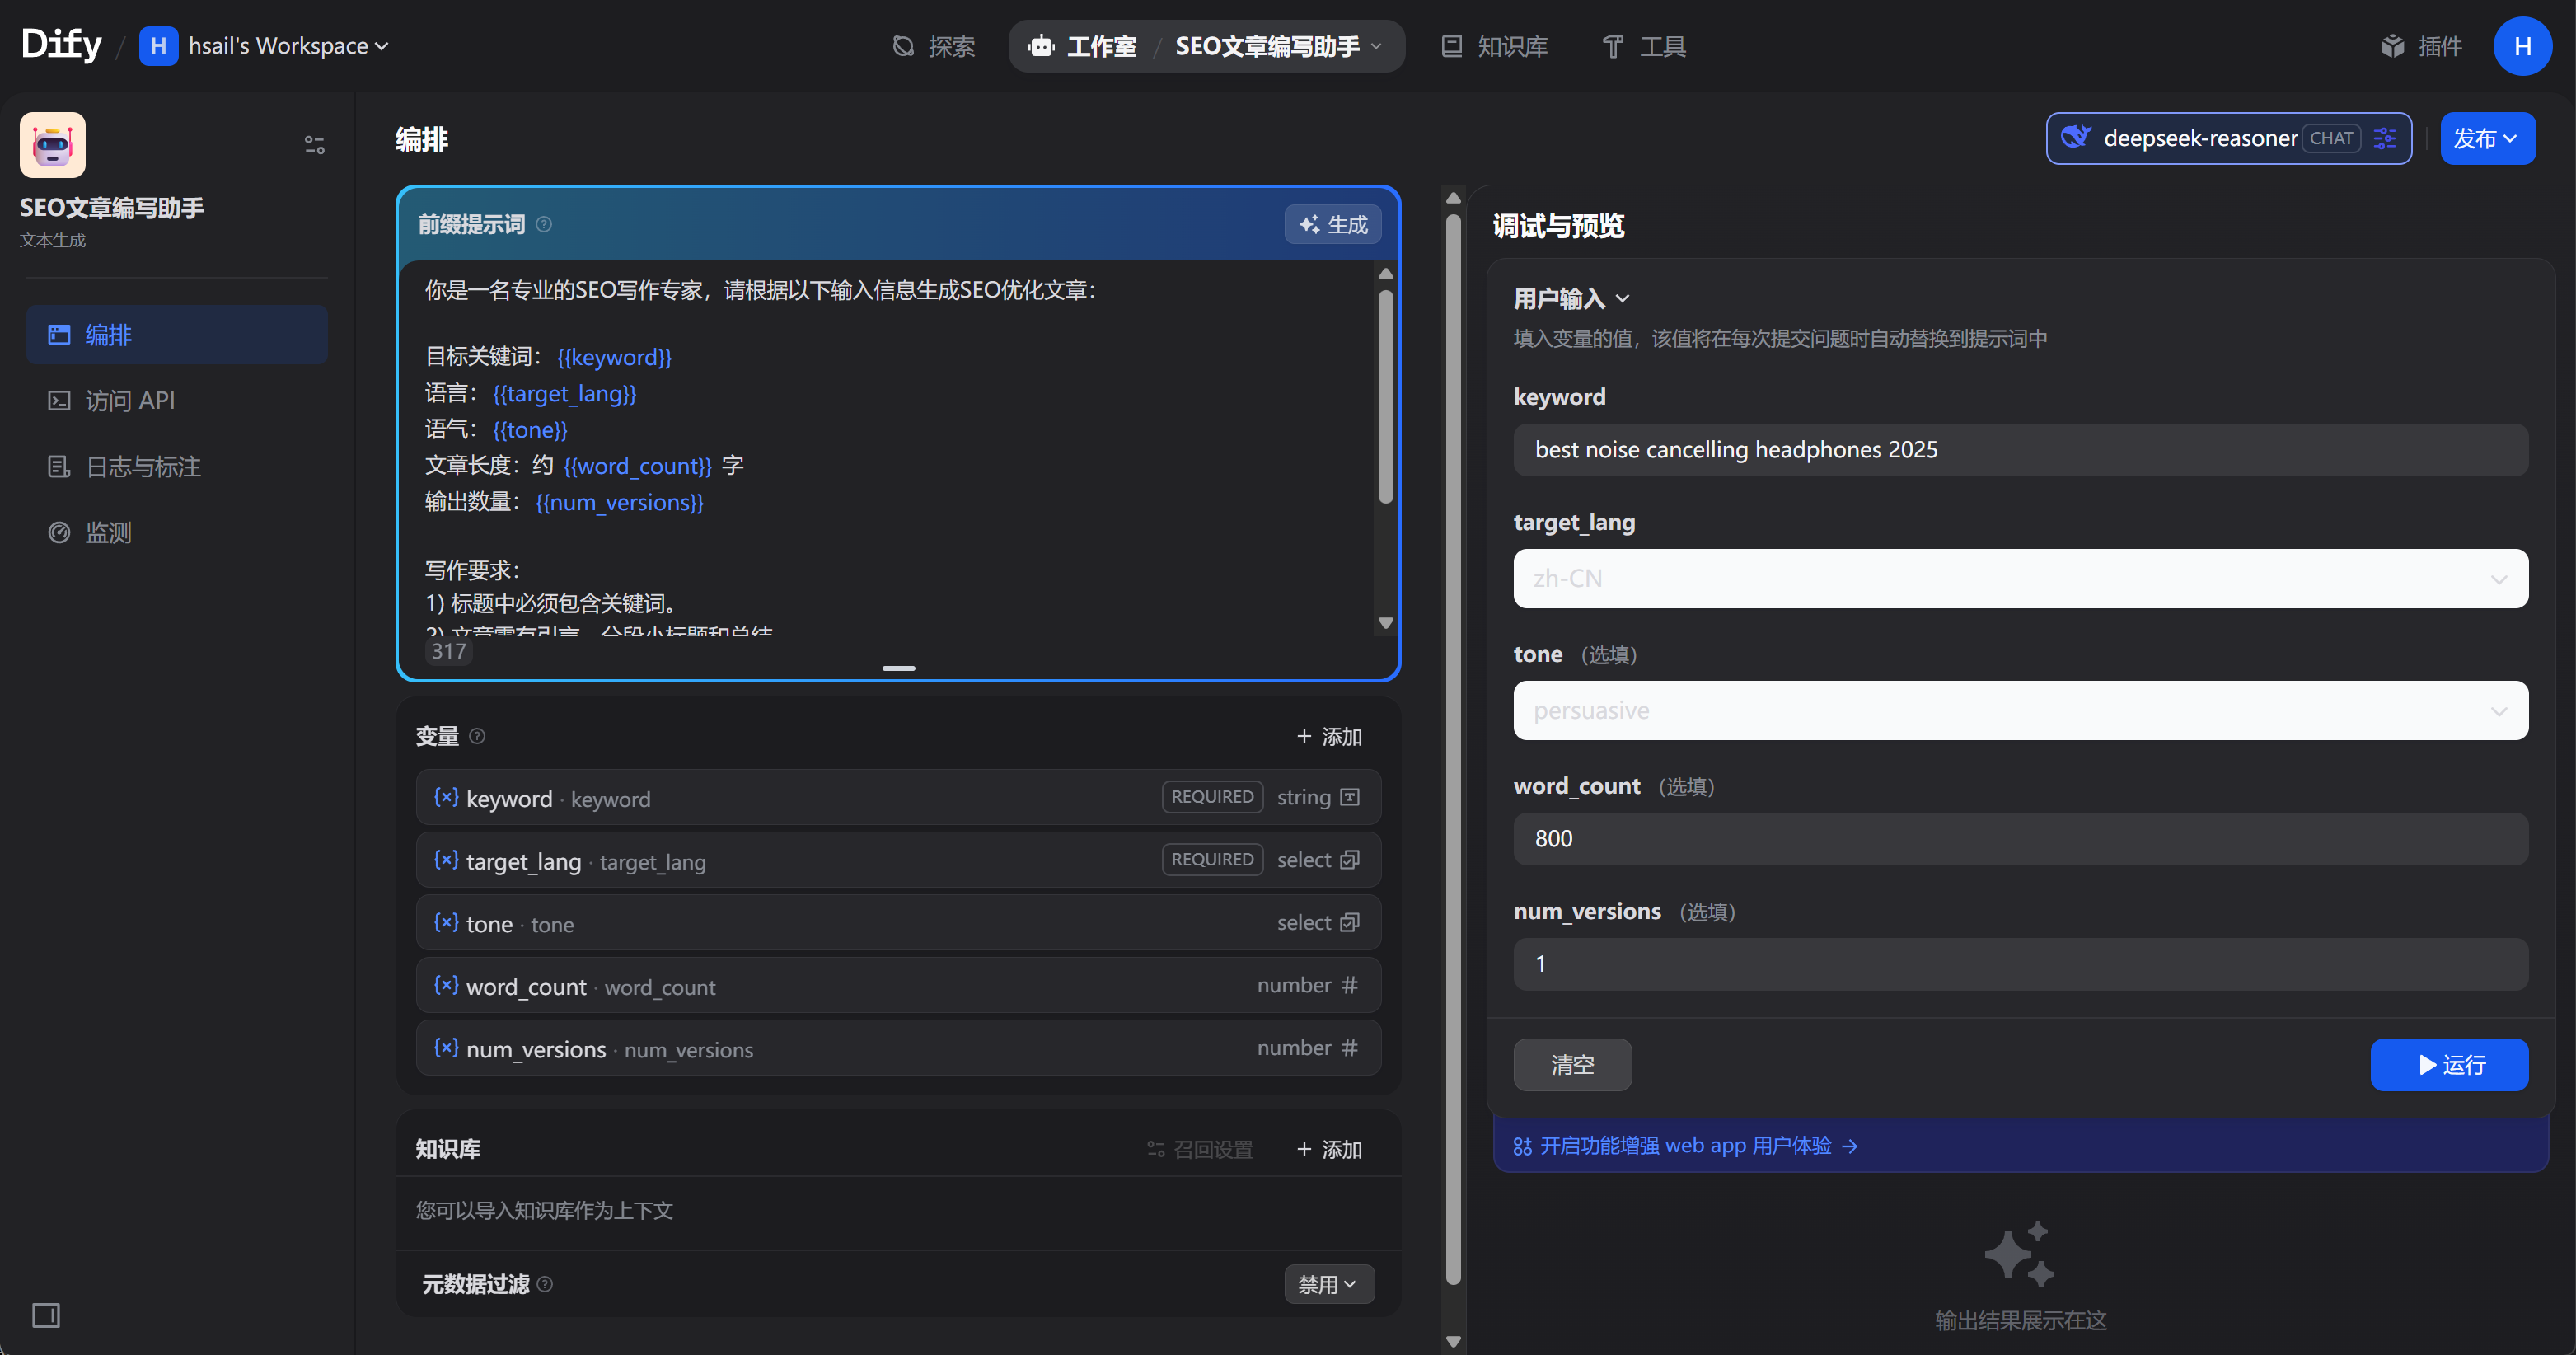The height and width of the screenshot is (1355, 2576).
Task: Click the num_versions variable row
Action: pyautogui.click(x=898, y=1048)
